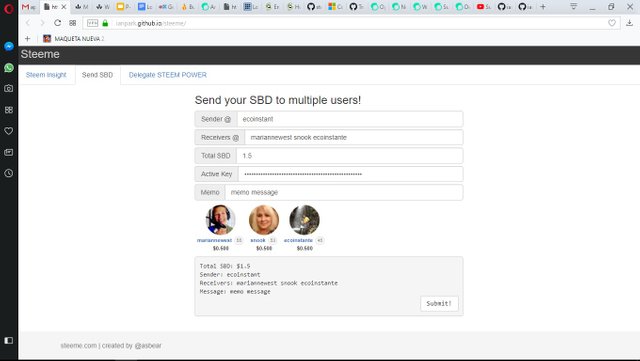Switch to the Steem Insight tab
Image resolution: width=640 pixels, height=361 pixels.
46,75
